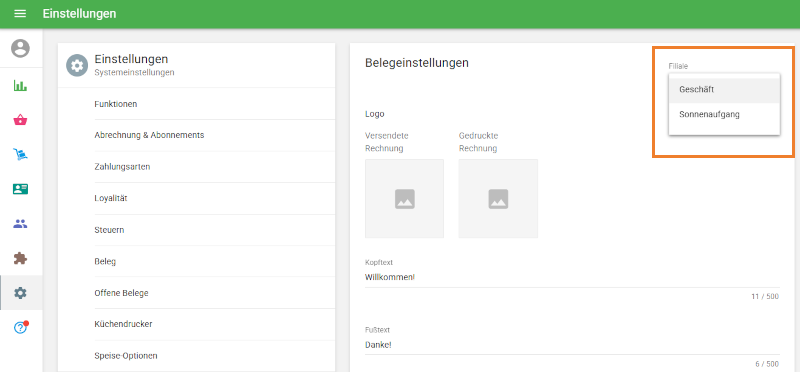Open the shopping basket items icon

coord(20,120)
